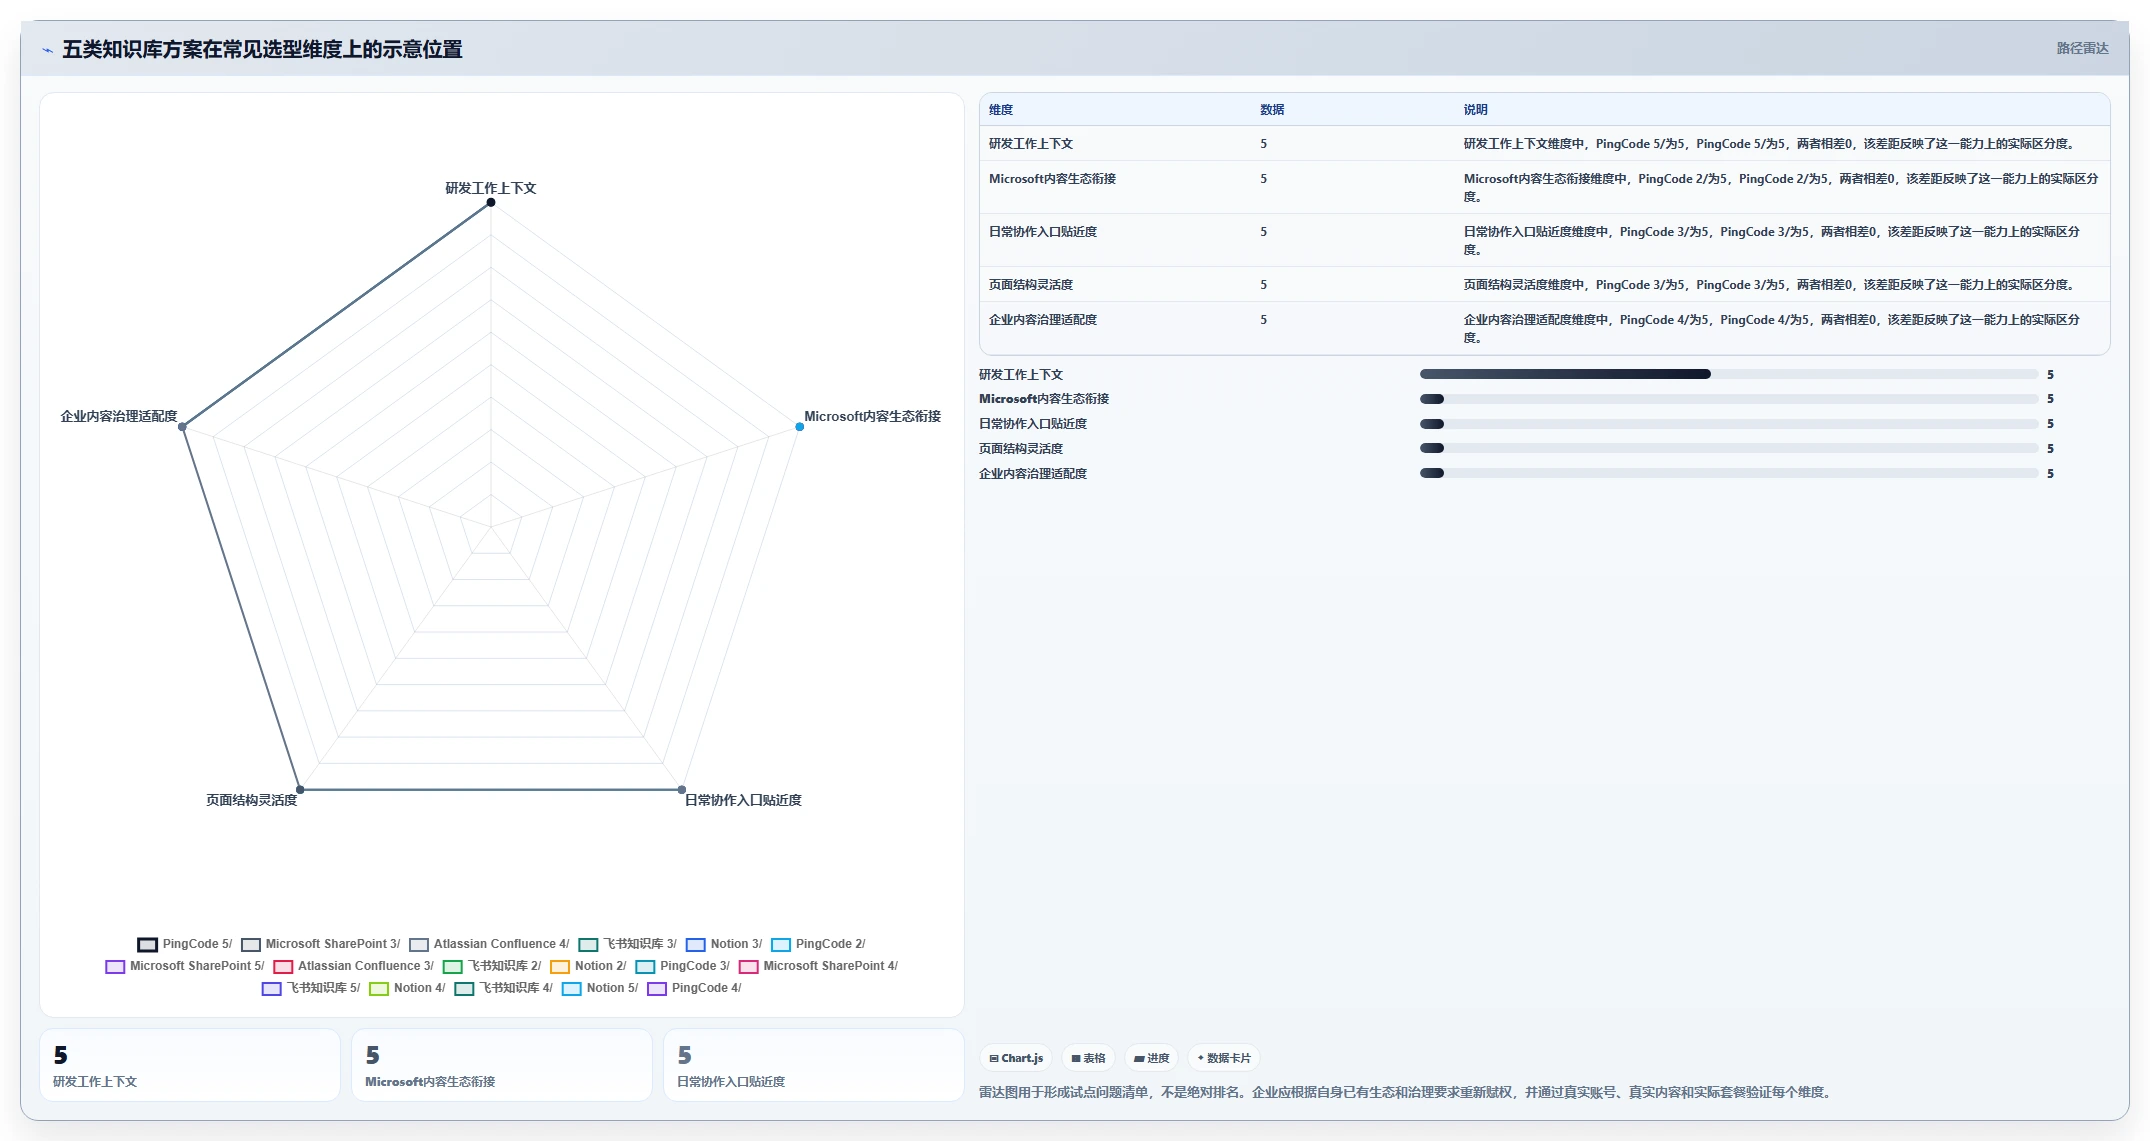Click the purple PingCode 4/ legend item
This screenshot has width=2150, height=1141.
694,988
